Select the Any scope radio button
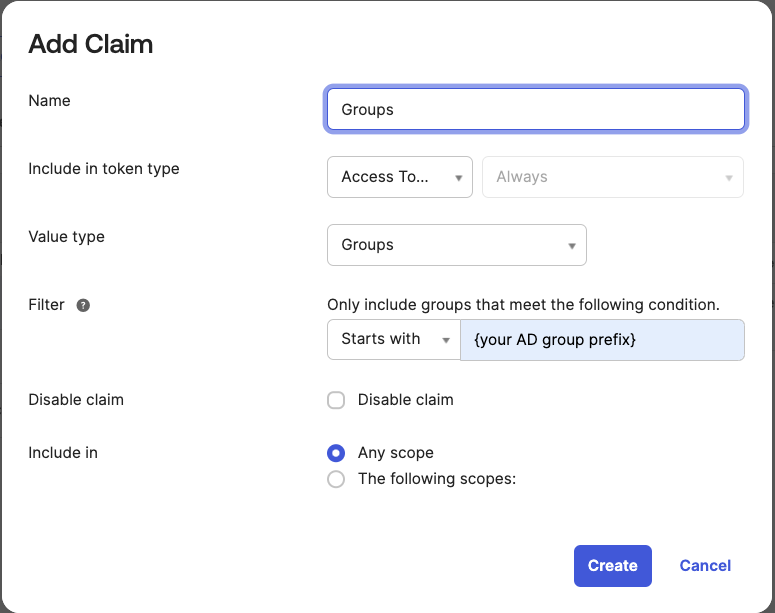Viewport: 775px width, 613px height. tap(337, 453)
